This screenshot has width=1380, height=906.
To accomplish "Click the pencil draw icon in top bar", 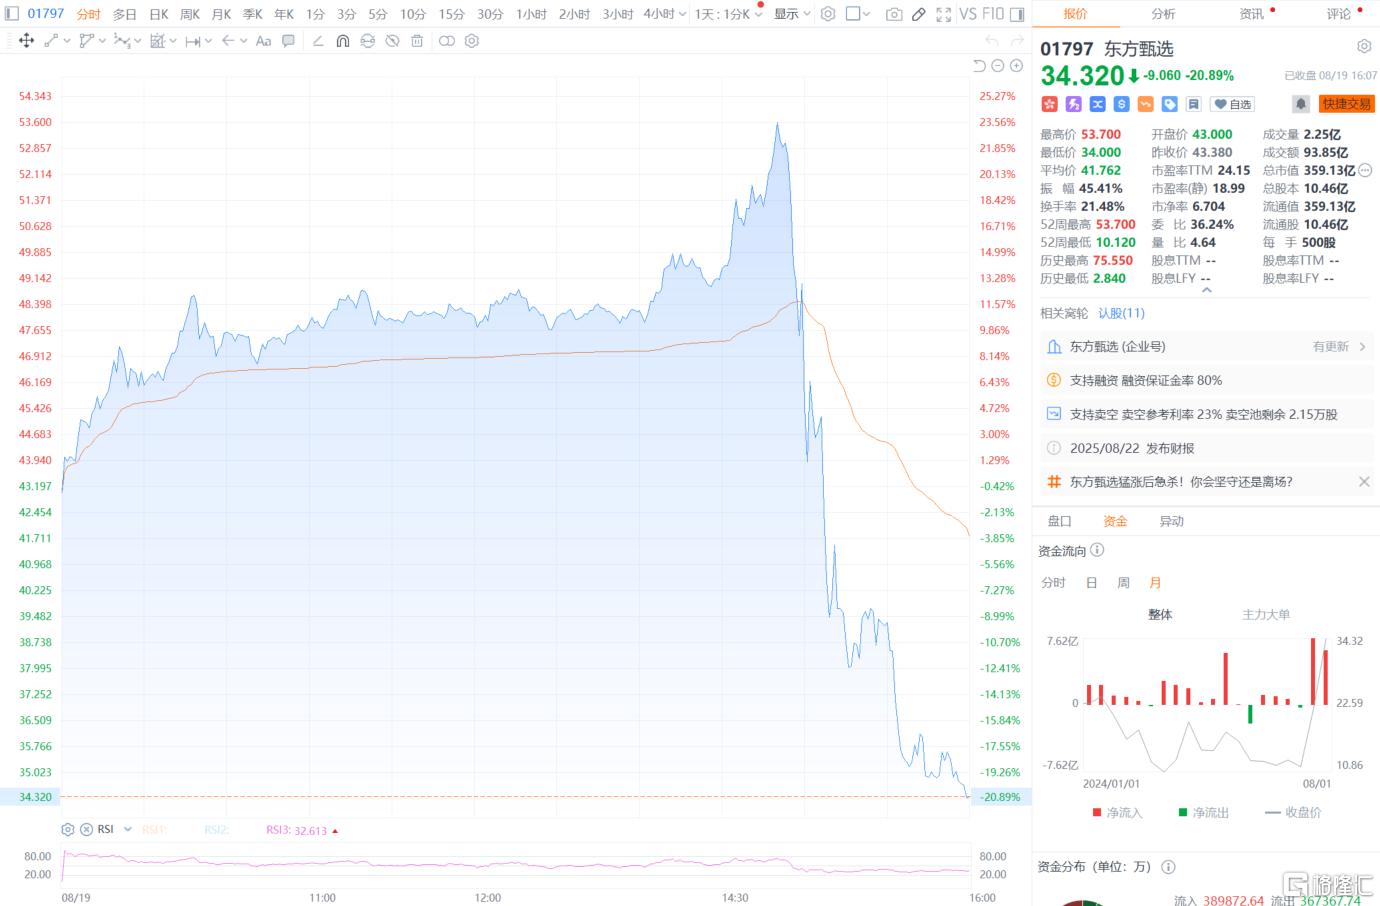I will pyautogui.click(x=919, y=14).
